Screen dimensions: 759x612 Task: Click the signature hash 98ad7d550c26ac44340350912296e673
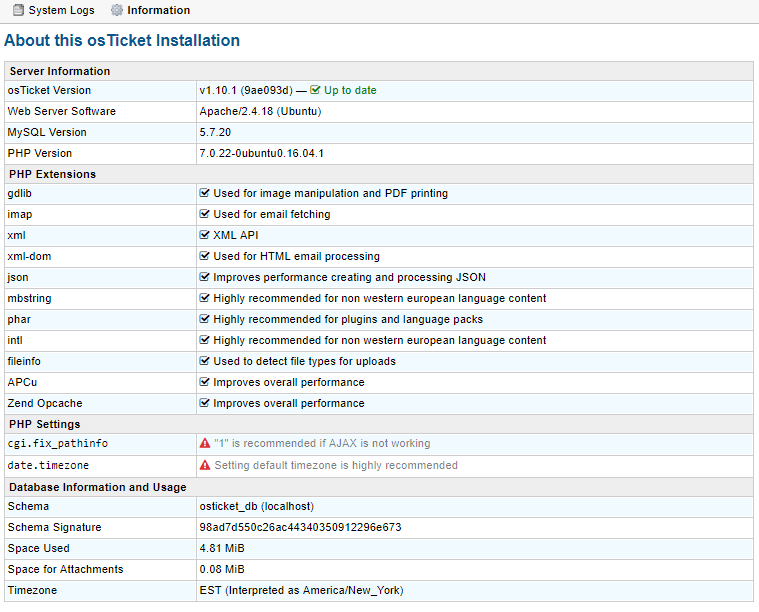tap(300, 527)
